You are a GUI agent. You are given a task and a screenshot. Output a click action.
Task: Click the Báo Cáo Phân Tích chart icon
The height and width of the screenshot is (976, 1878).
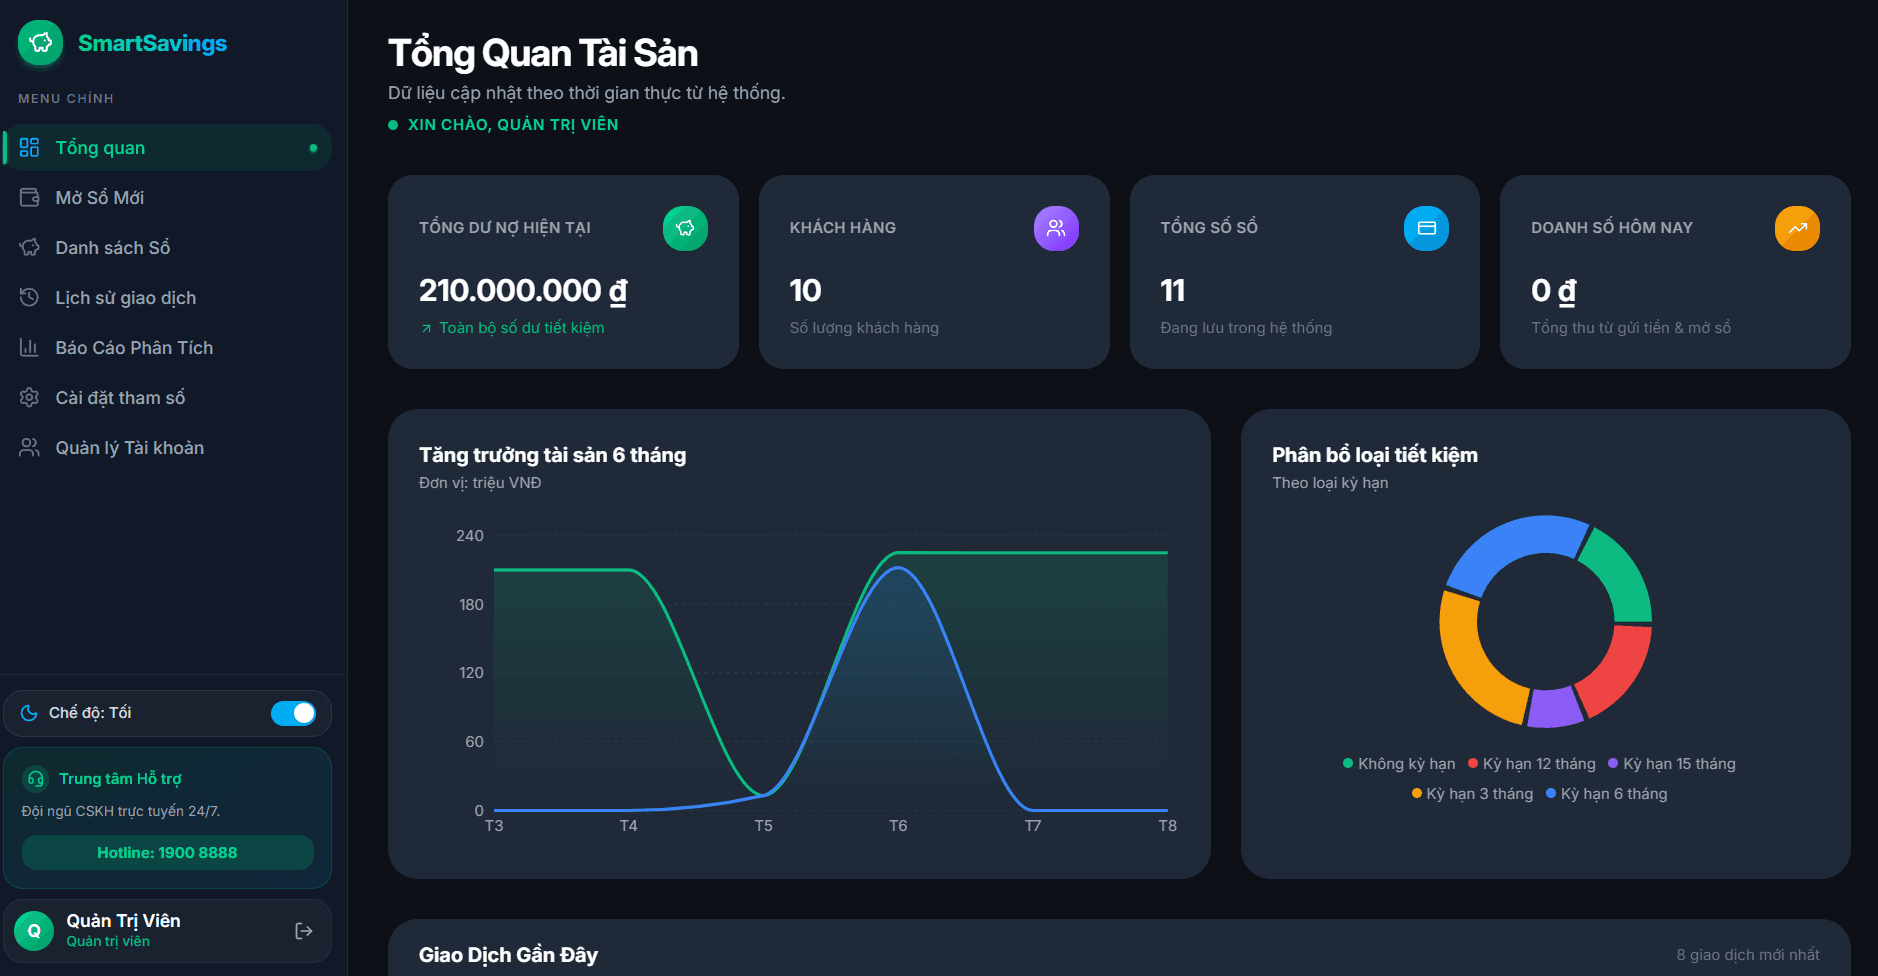click(29, 348)
